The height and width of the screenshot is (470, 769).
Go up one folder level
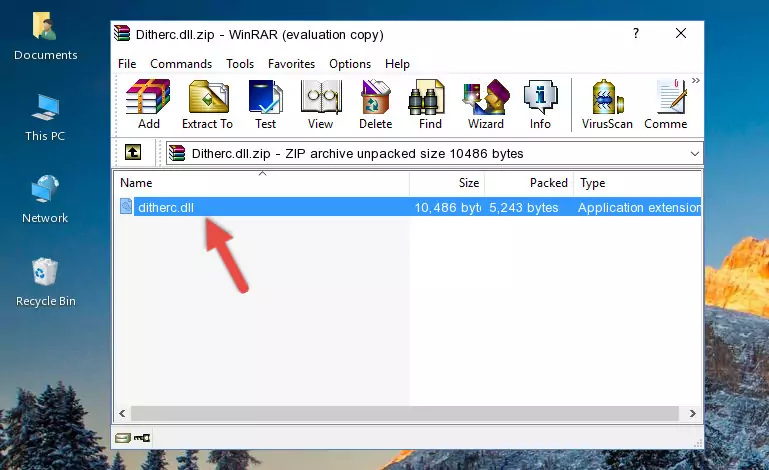click(133, 153)
